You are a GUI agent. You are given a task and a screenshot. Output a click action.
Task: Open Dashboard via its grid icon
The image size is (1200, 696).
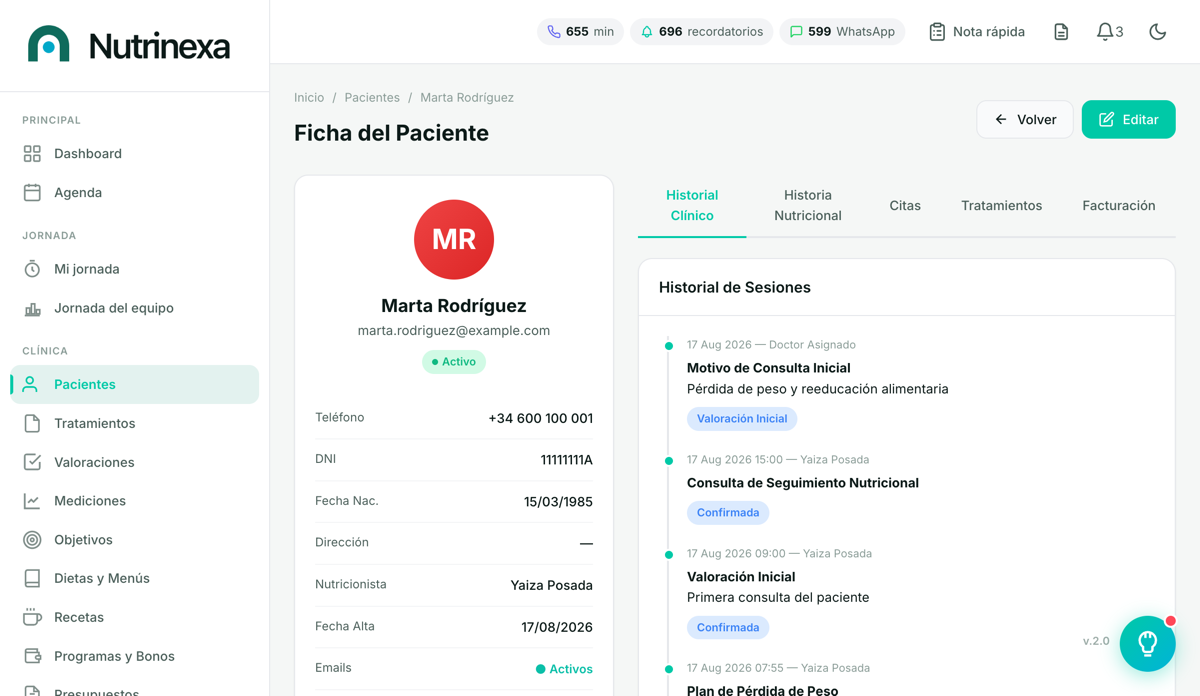point(32,154)
